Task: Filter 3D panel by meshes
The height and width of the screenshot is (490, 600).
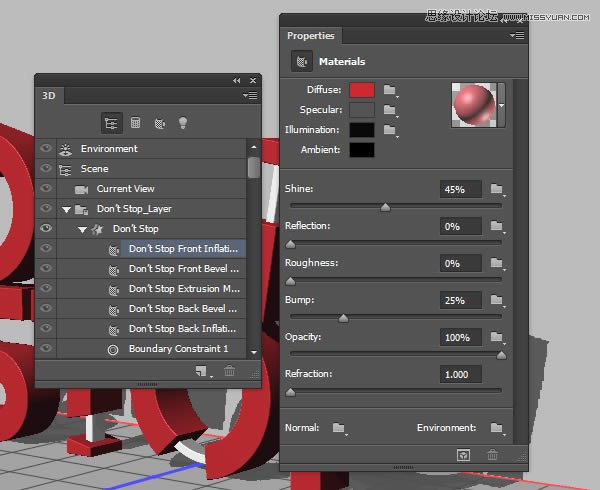Action: (135, 123)
